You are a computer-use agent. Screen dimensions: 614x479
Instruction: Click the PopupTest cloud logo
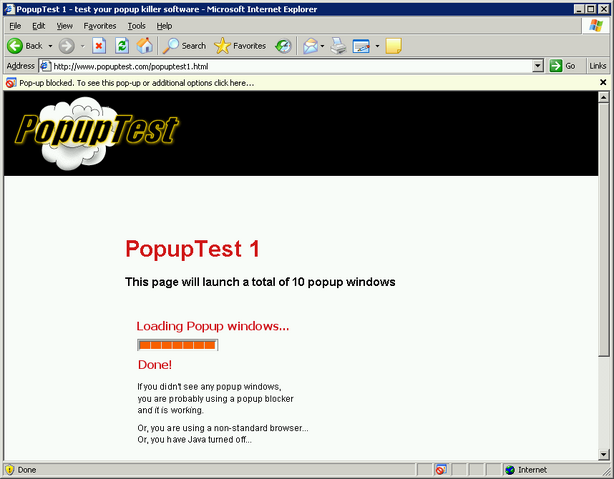tap(96, 133)
